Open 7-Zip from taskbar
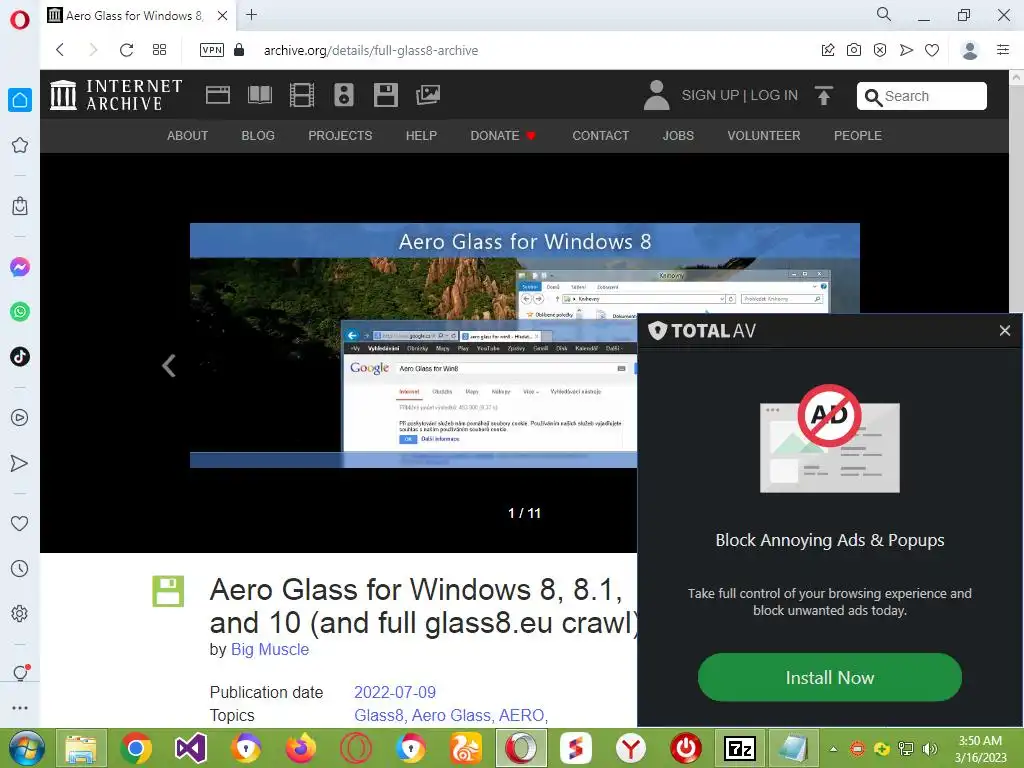1024x768 pixels. tap(741, 748)
